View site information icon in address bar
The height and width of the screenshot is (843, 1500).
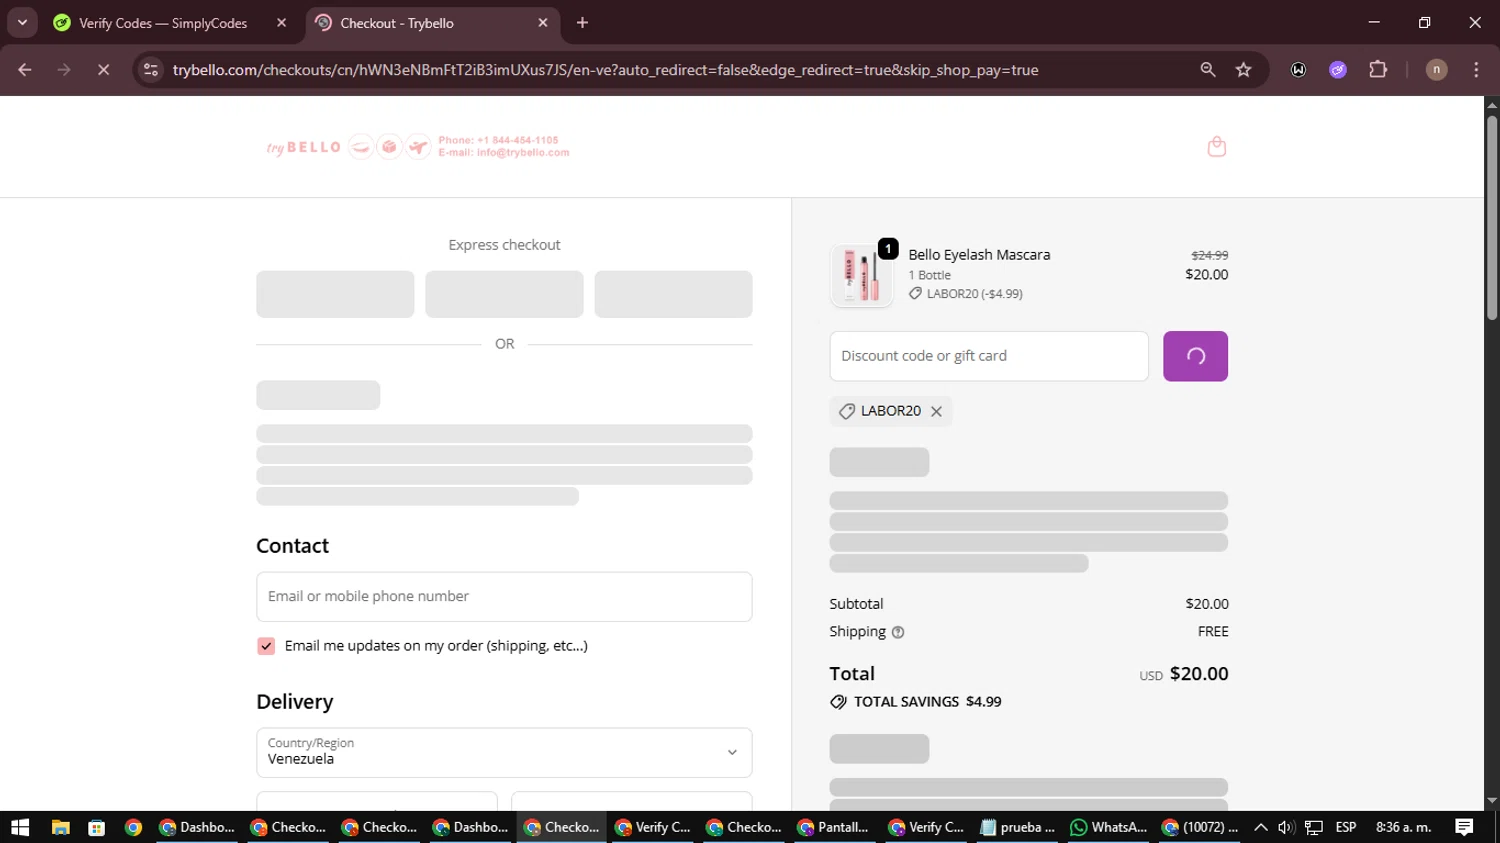151,70
